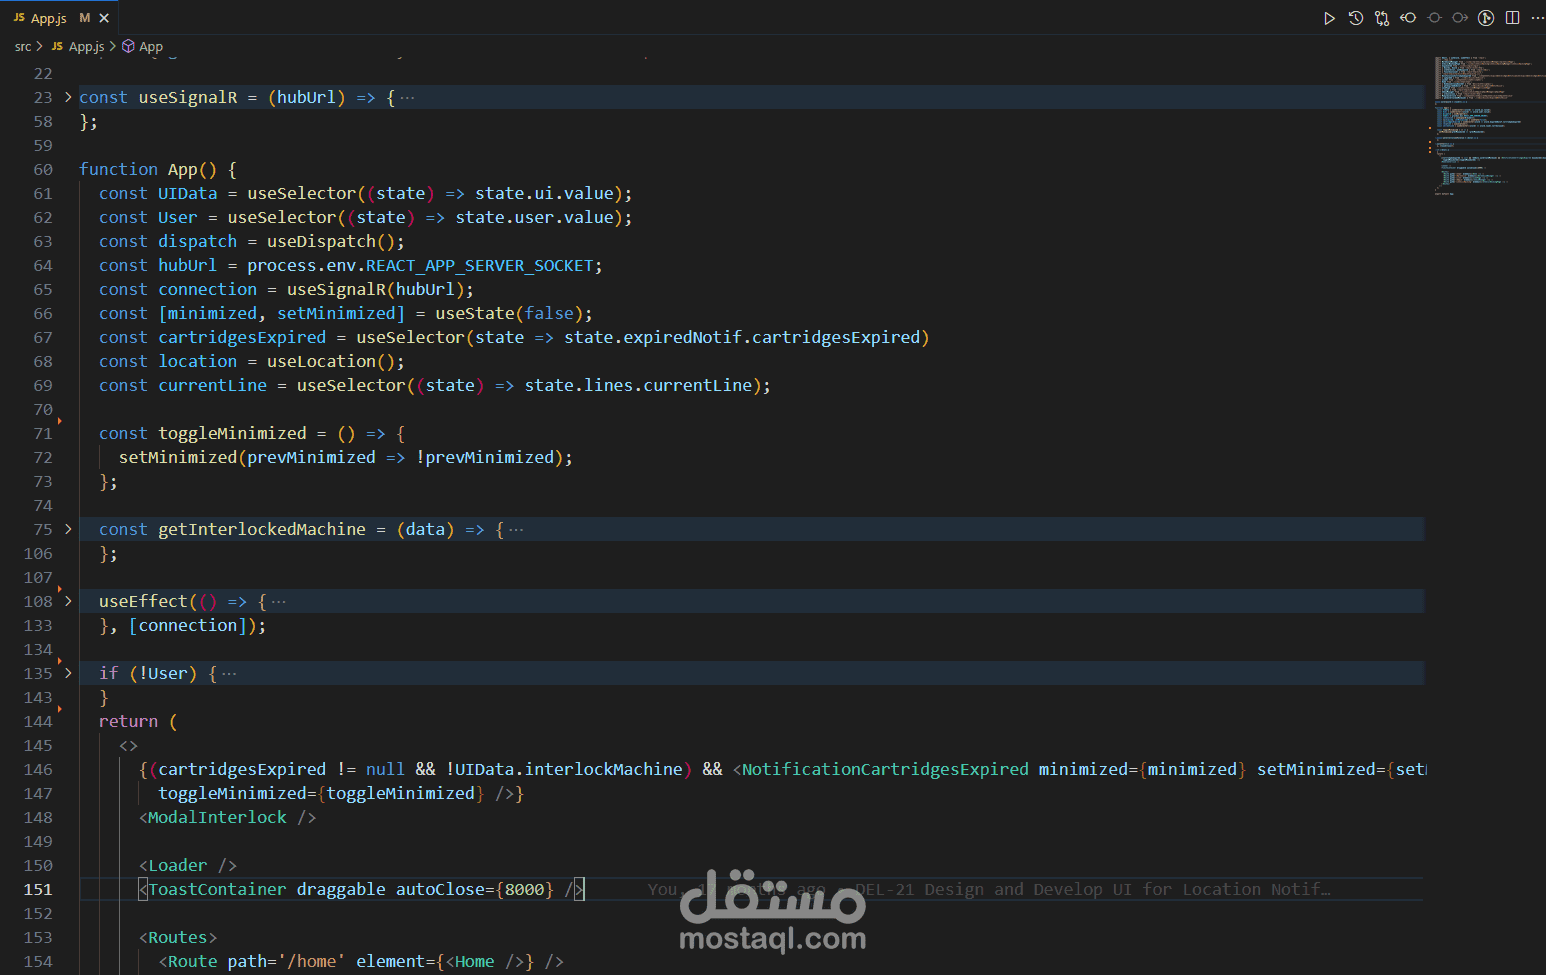Screen dimensions: 1546x975
Task: Click the 'src' breadcrumb item
Action: (x=23, y=47)
